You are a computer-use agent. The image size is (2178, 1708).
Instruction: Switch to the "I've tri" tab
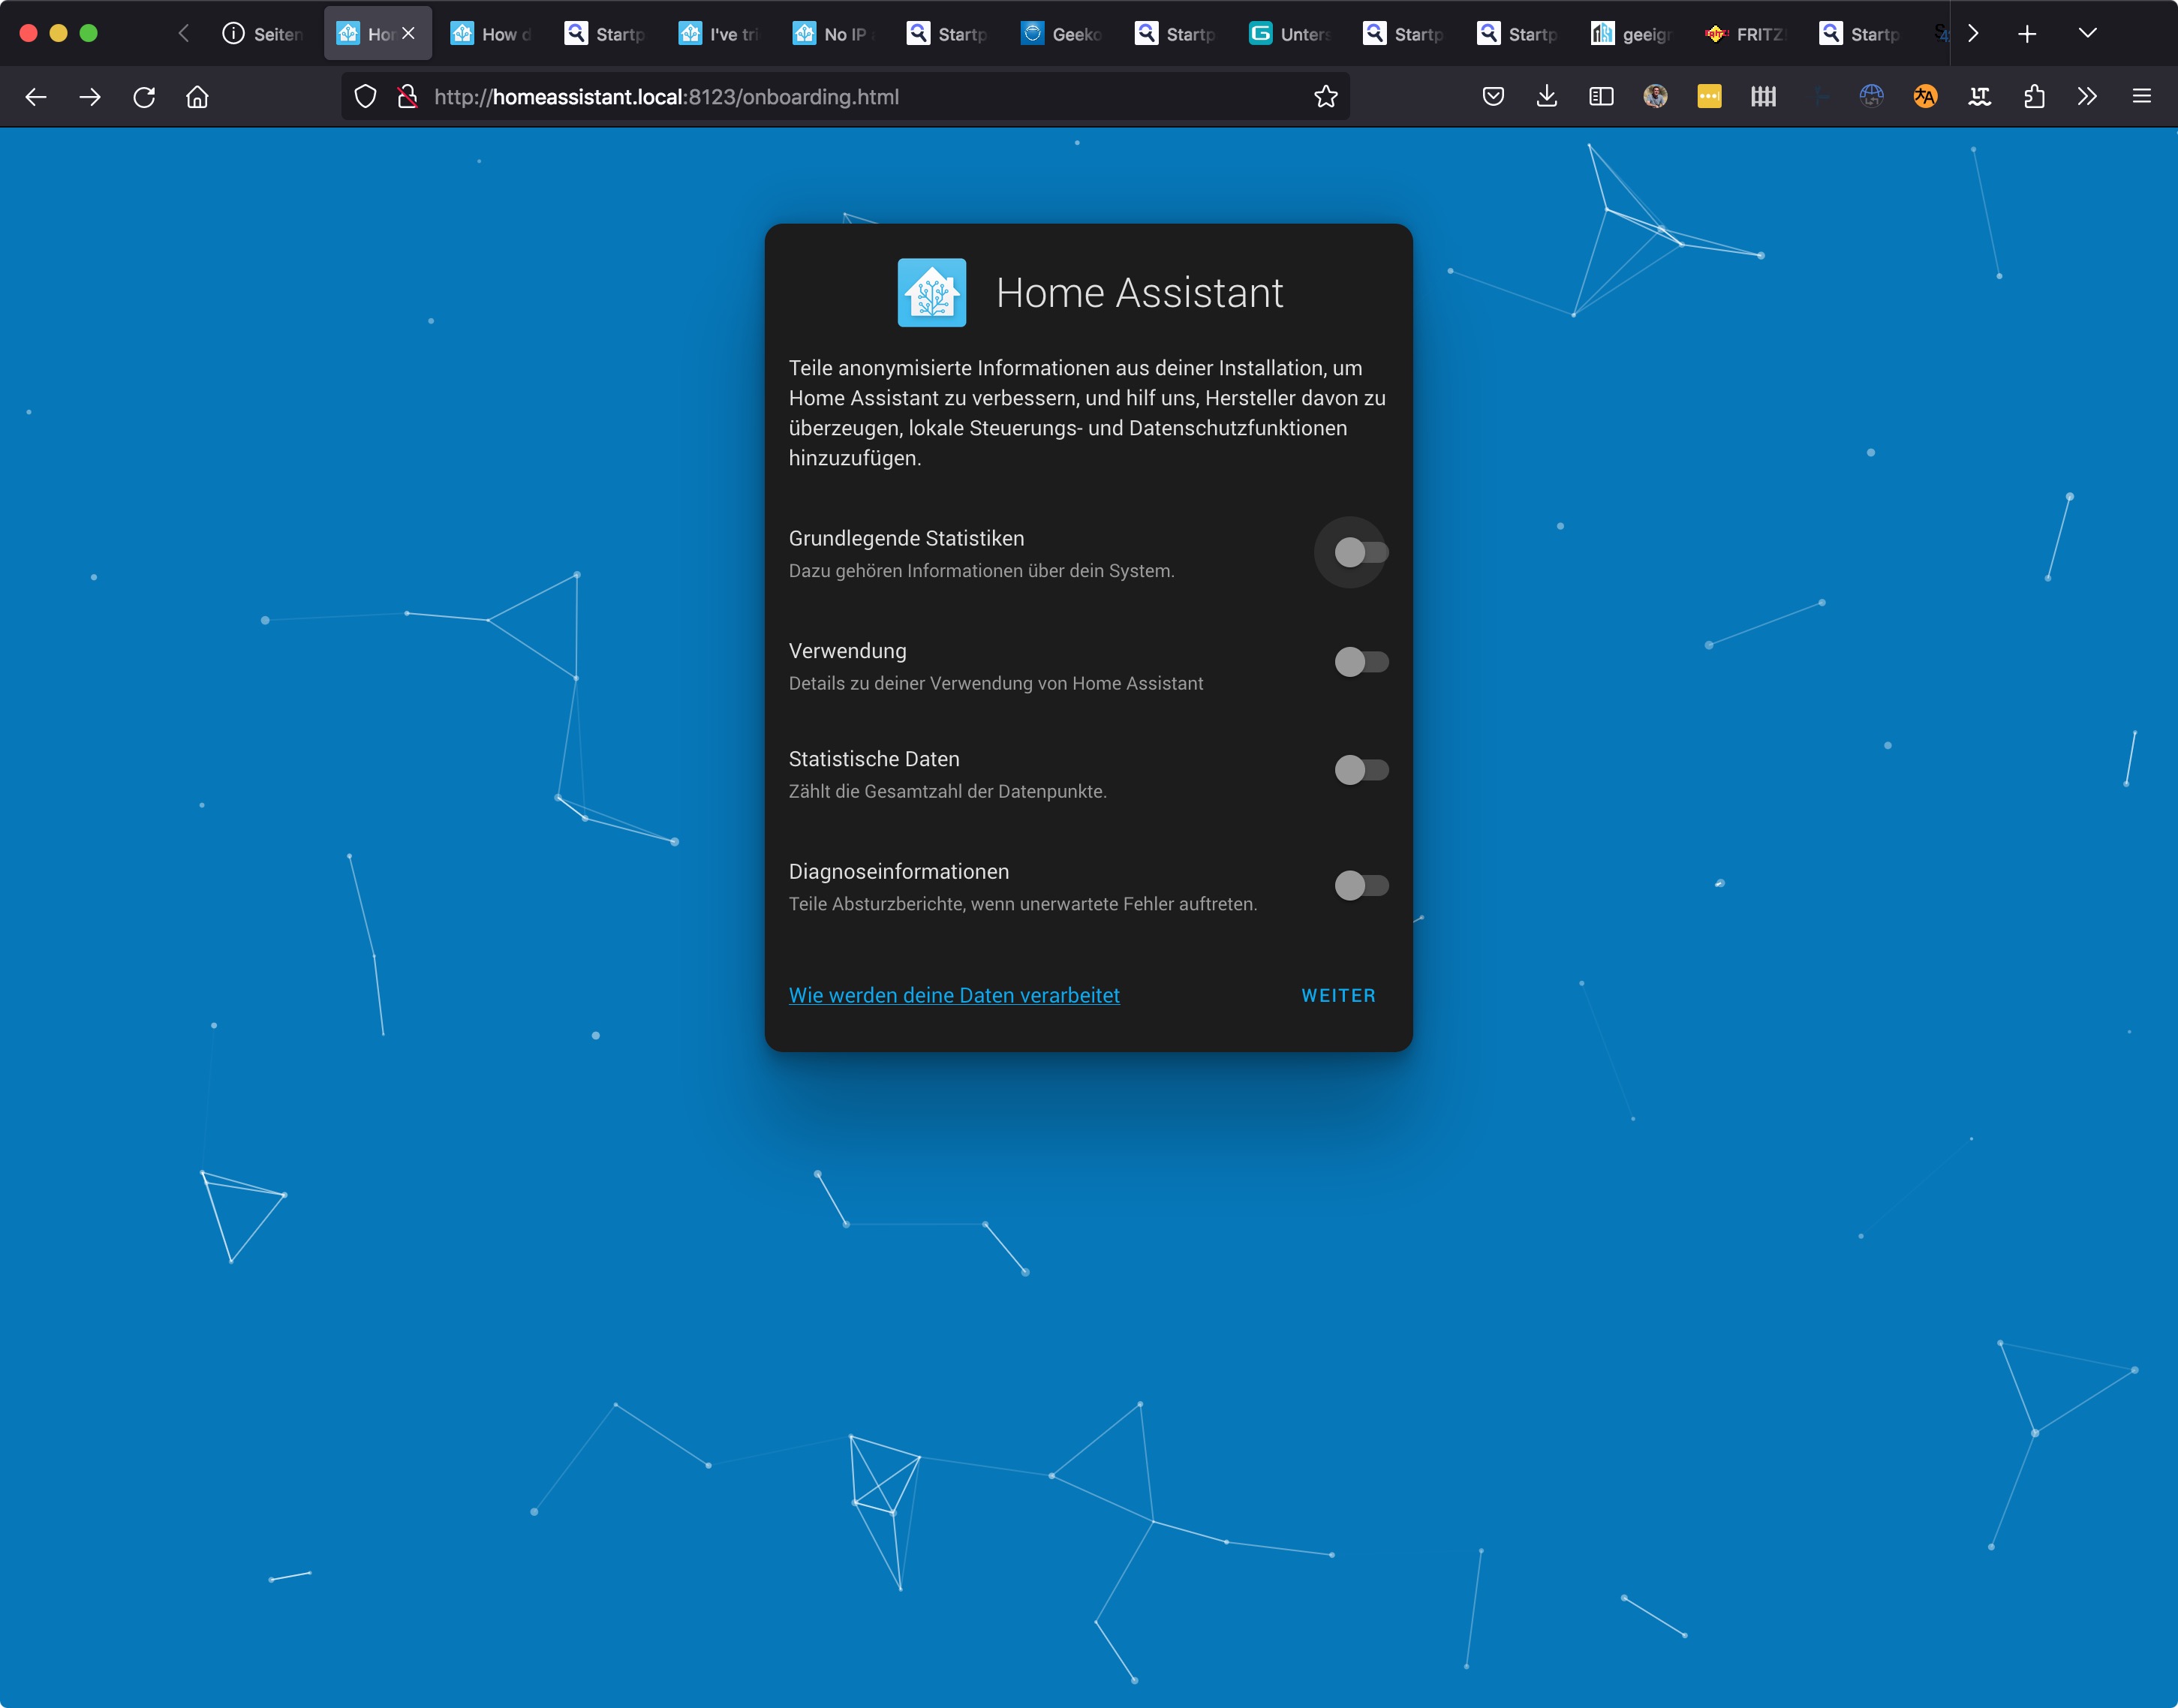[721, 34]
